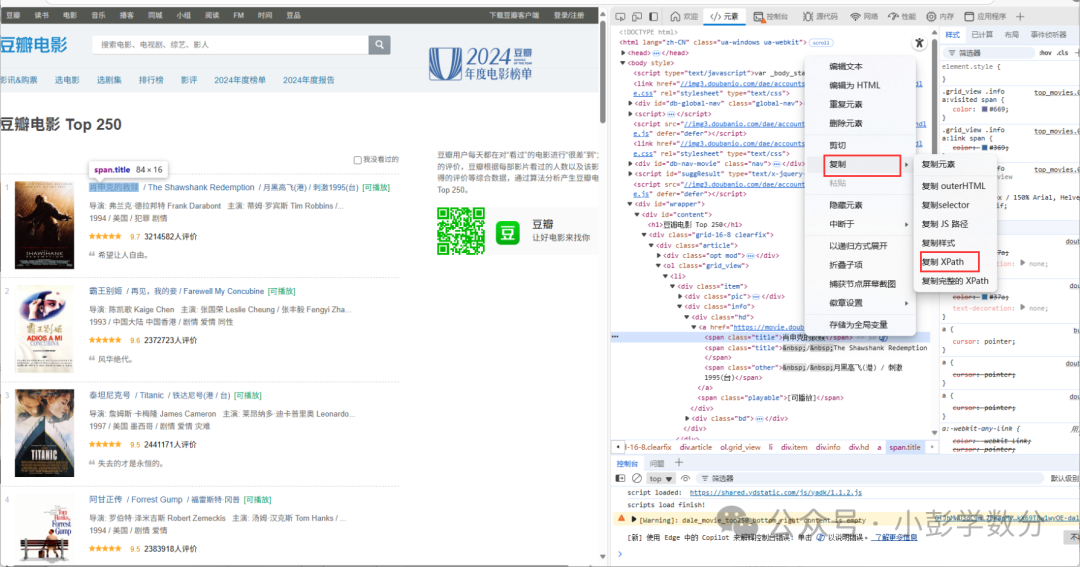Collapse the div id=wrapper node

[630, 205]
